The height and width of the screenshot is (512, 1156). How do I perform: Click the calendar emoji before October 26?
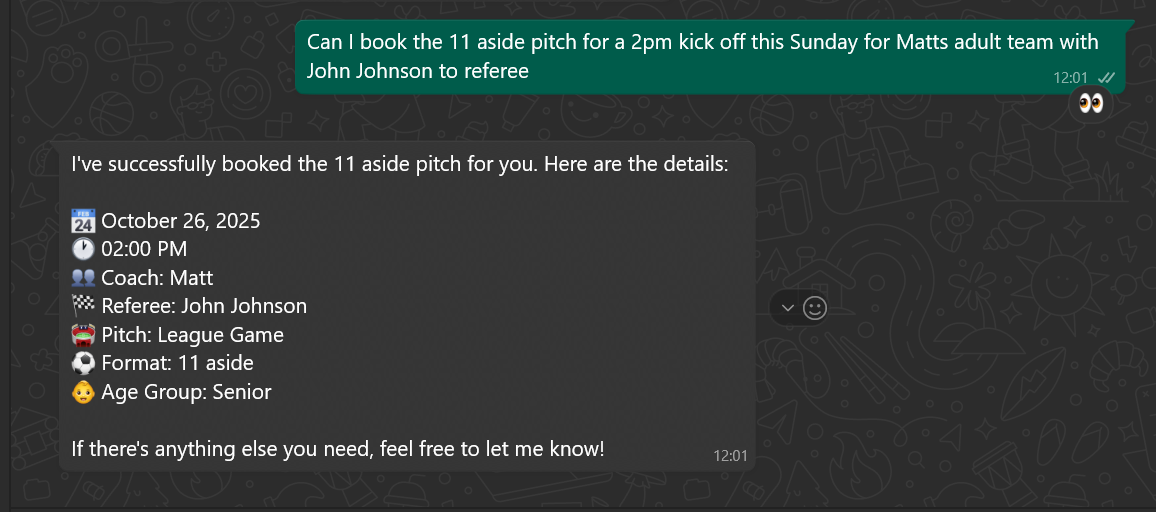pos(83,220)
